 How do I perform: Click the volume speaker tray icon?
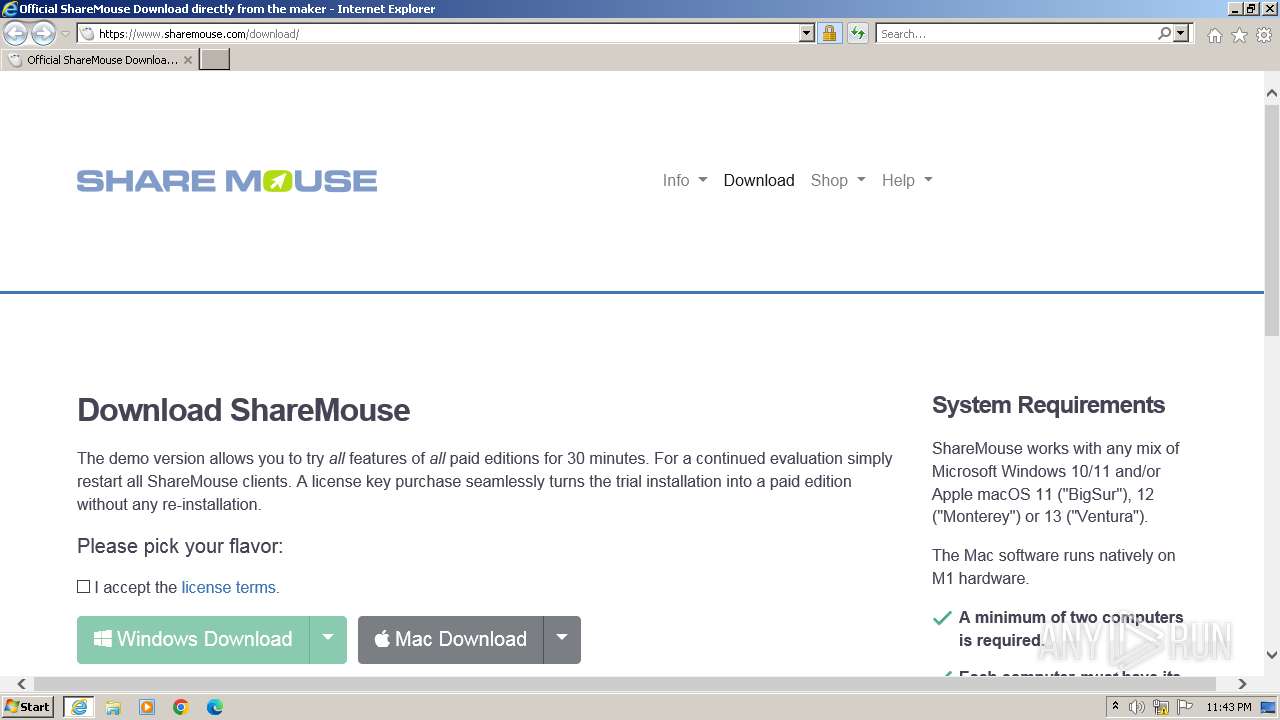coord(1137,707)
